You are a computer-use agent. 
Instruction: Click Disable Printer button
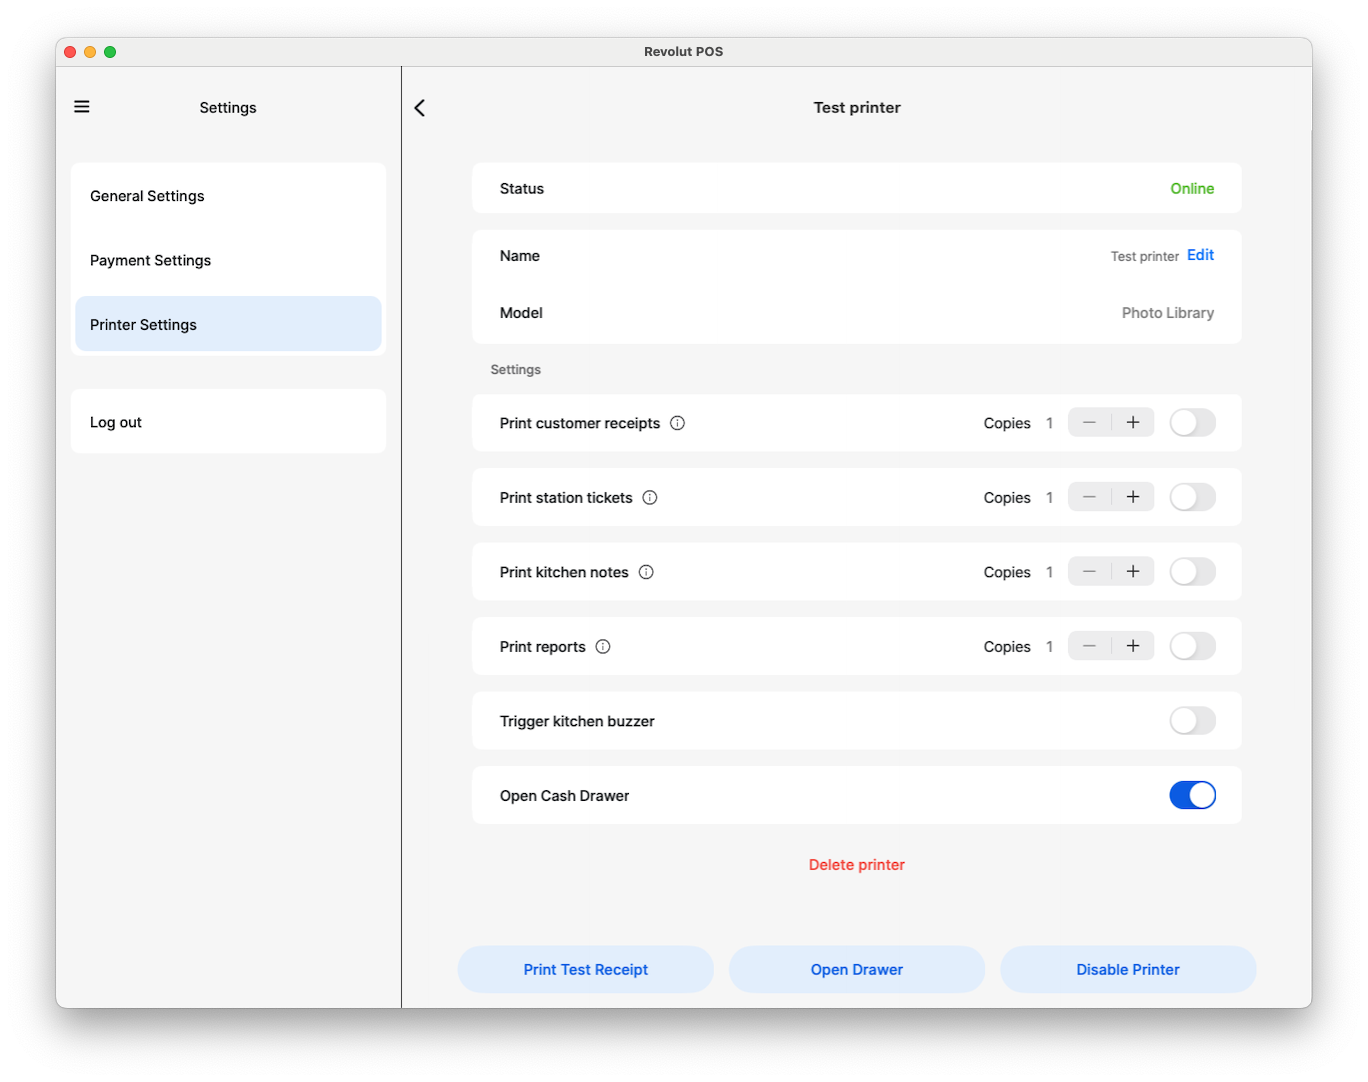point(1128,970)
